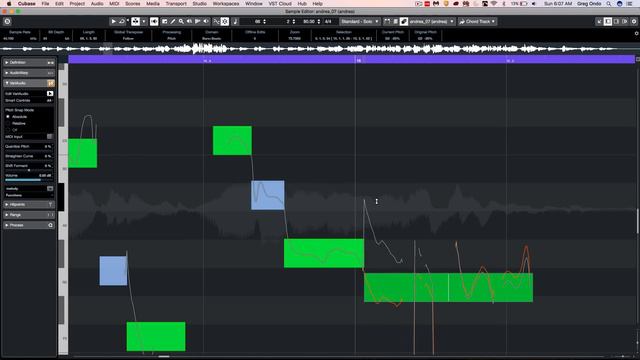Toggle the right layout panel icon

625,21
